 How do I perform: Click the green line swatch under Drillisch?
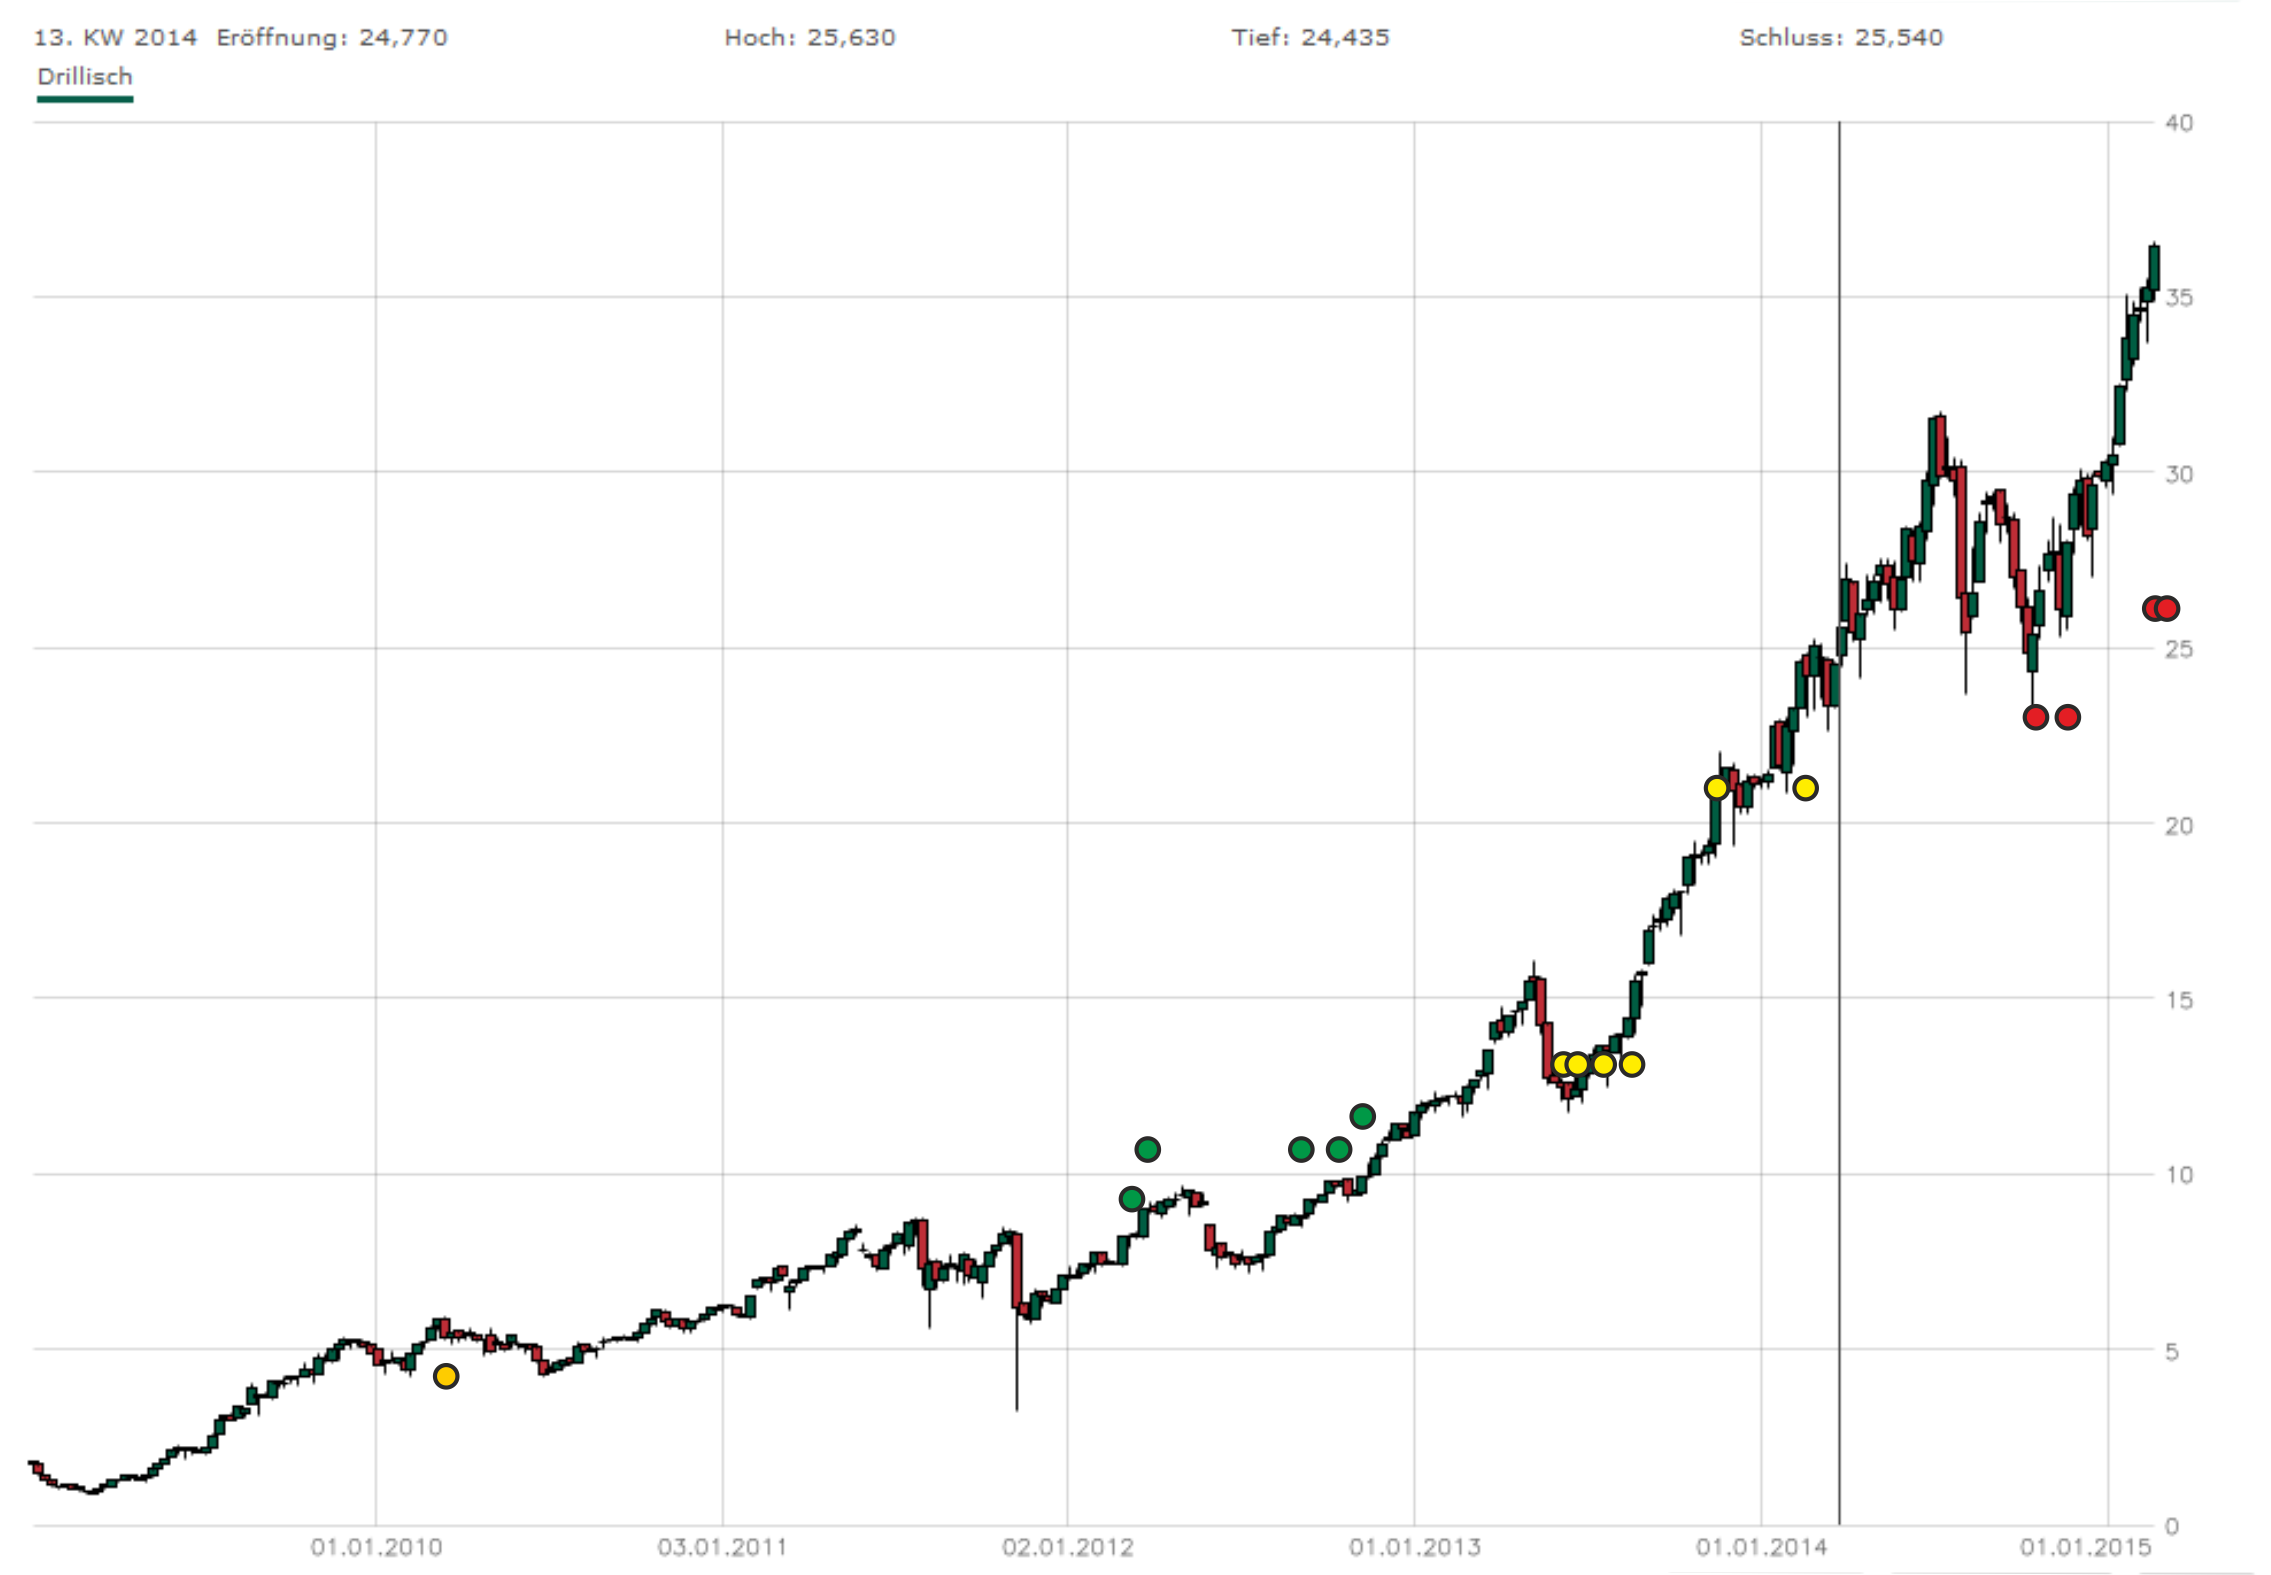[x=85, y=99]
